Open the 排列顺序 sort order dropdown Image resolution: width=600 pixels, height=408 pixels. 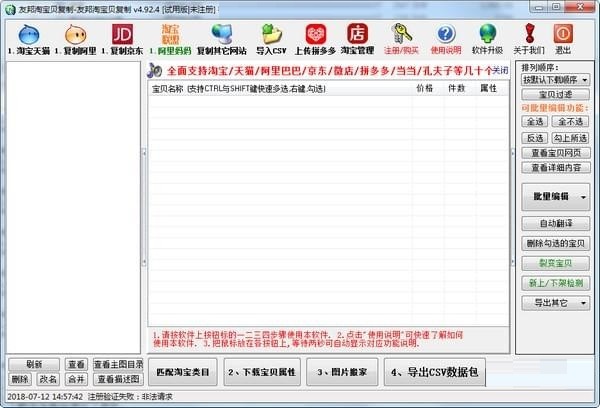coord(556,80)
